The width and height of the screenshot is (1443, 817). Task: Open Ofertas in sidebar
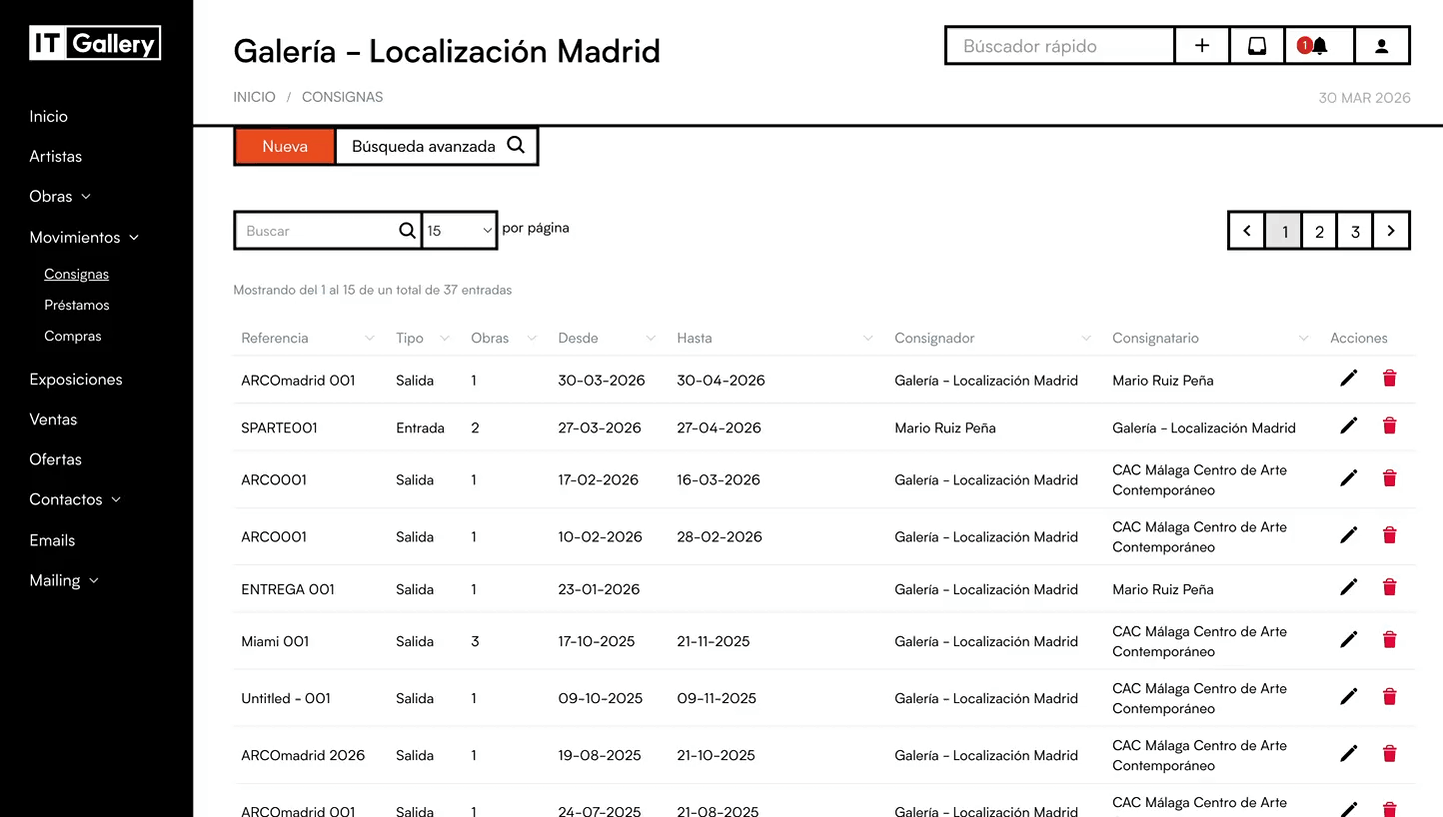point(56,459)
